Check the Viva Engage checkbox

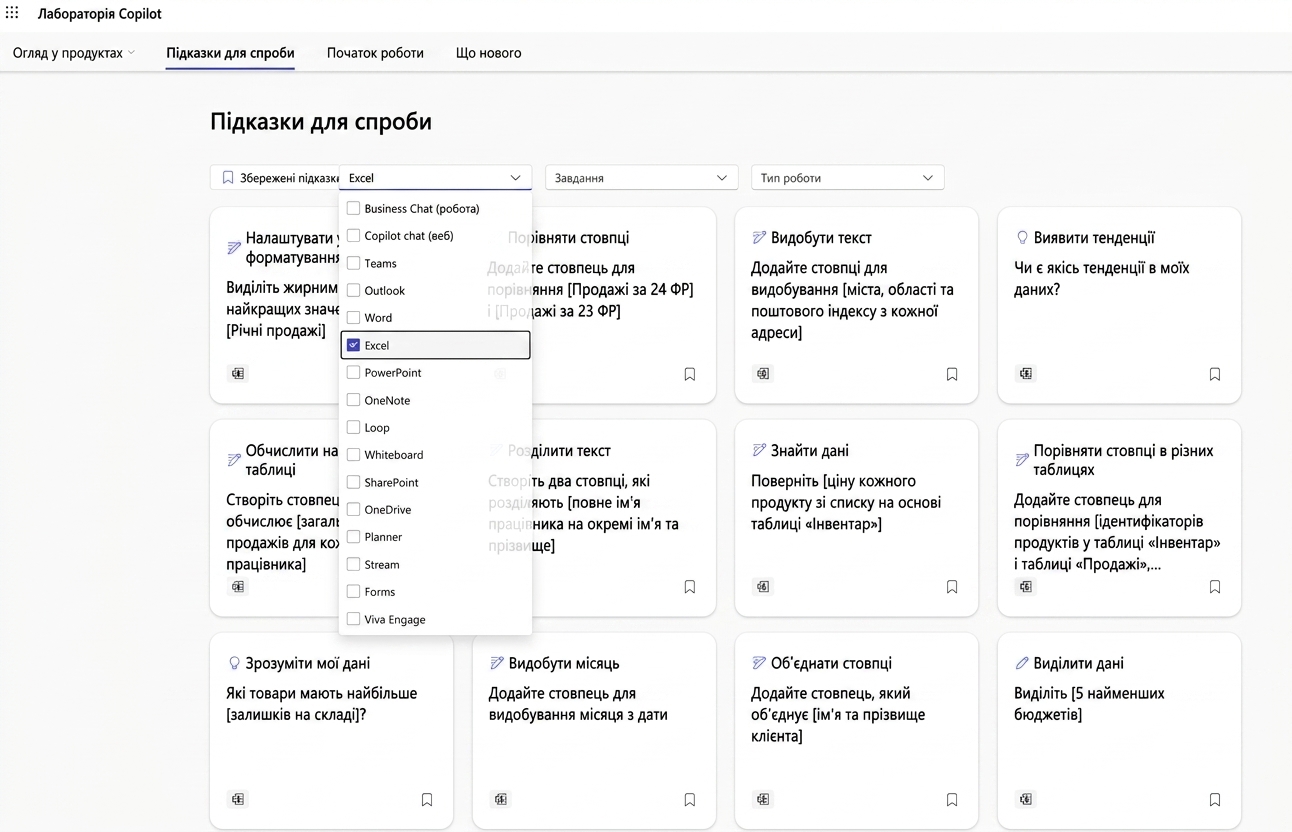coord(353,619)
